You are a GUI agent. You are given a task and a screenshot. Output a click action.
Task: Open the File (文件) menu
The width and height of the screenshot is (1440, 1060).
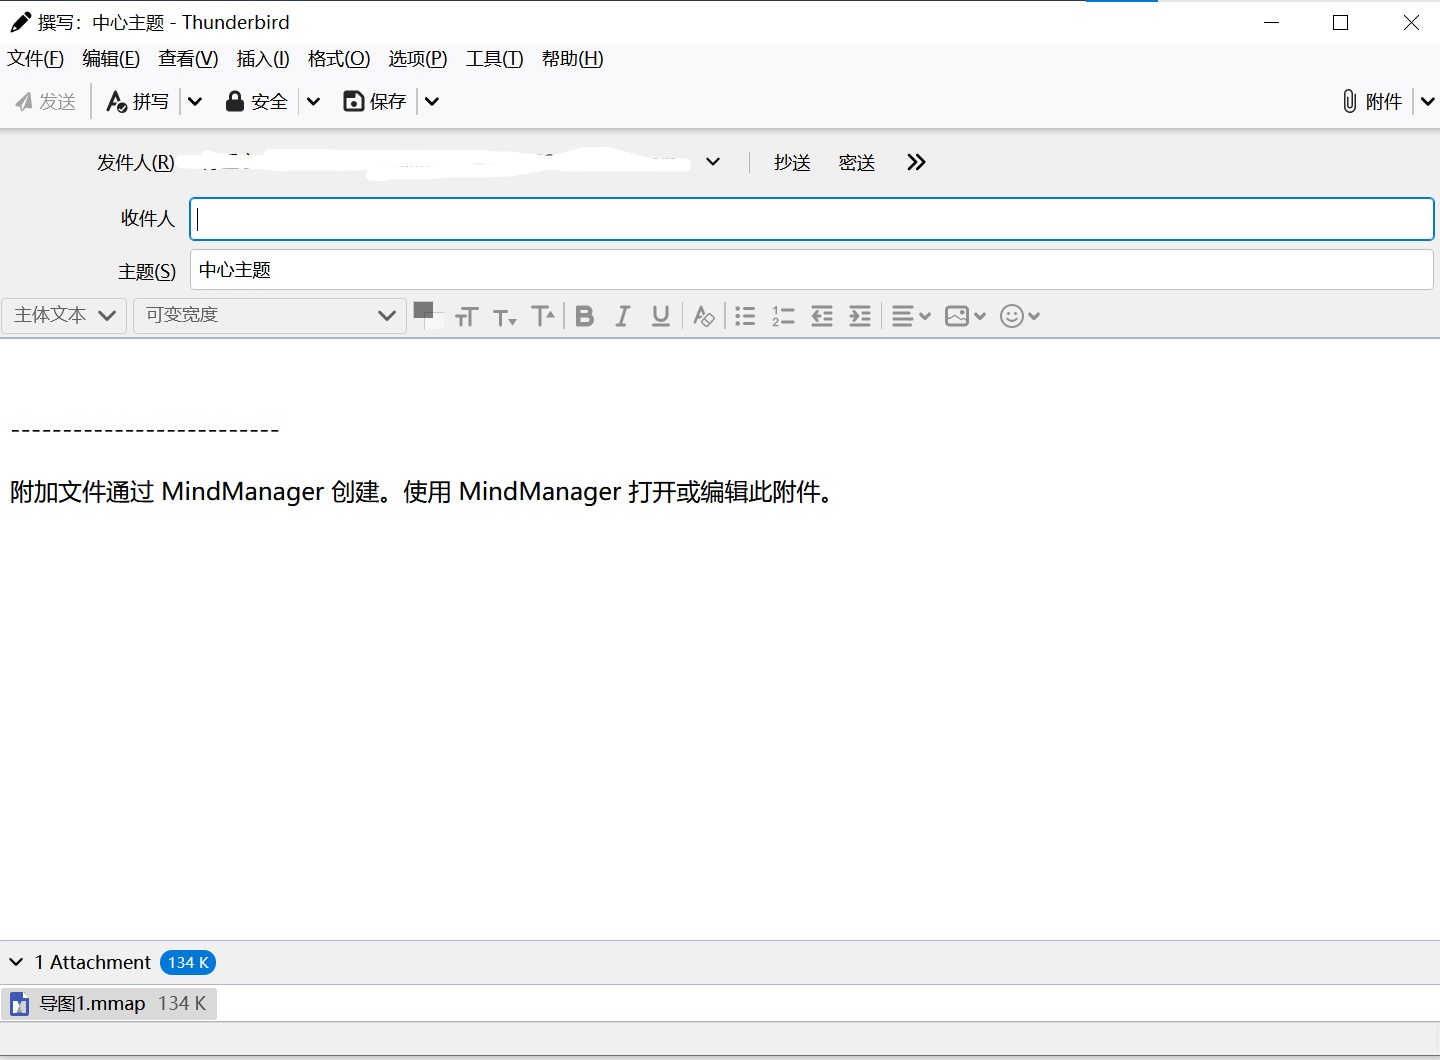36,59
